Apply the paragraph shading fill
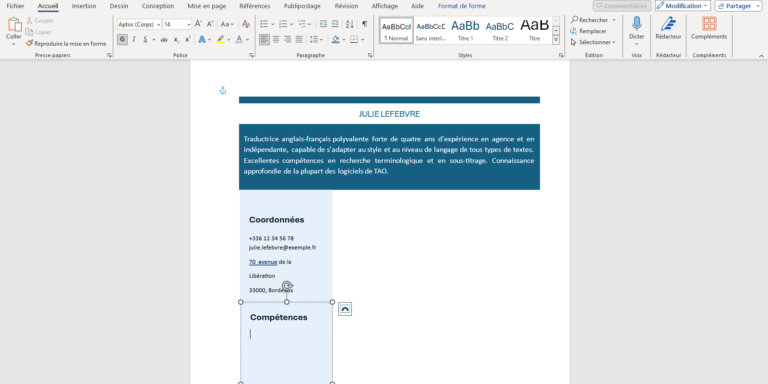This screenshot has width=768, height=384. coord(336,40)
